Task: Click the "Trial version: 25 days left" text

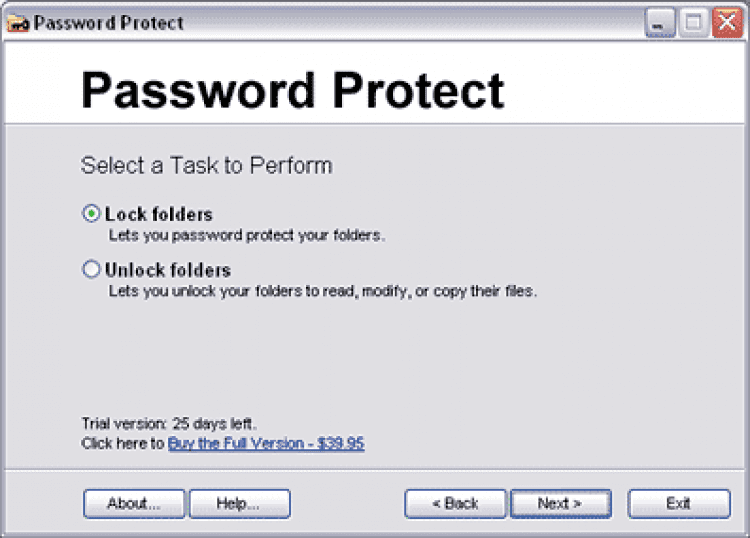Action: (175, 423)
